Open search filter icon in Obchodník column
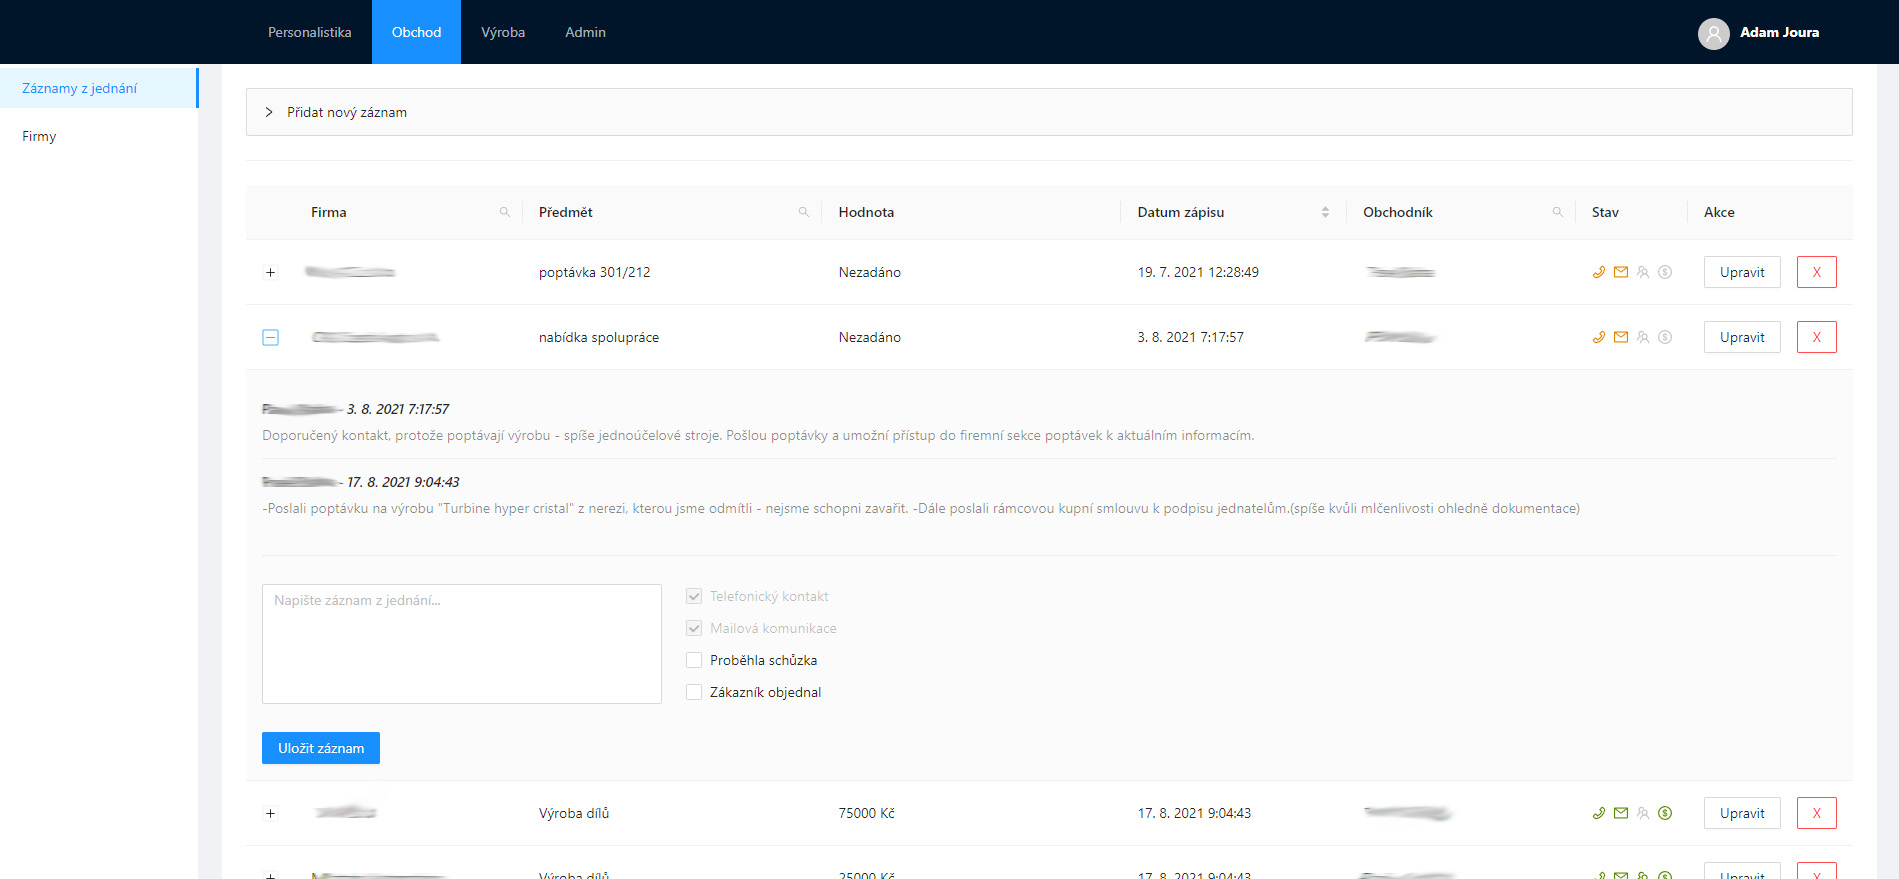Viewport: 1899px width, 879px height. click(1558, 212)
